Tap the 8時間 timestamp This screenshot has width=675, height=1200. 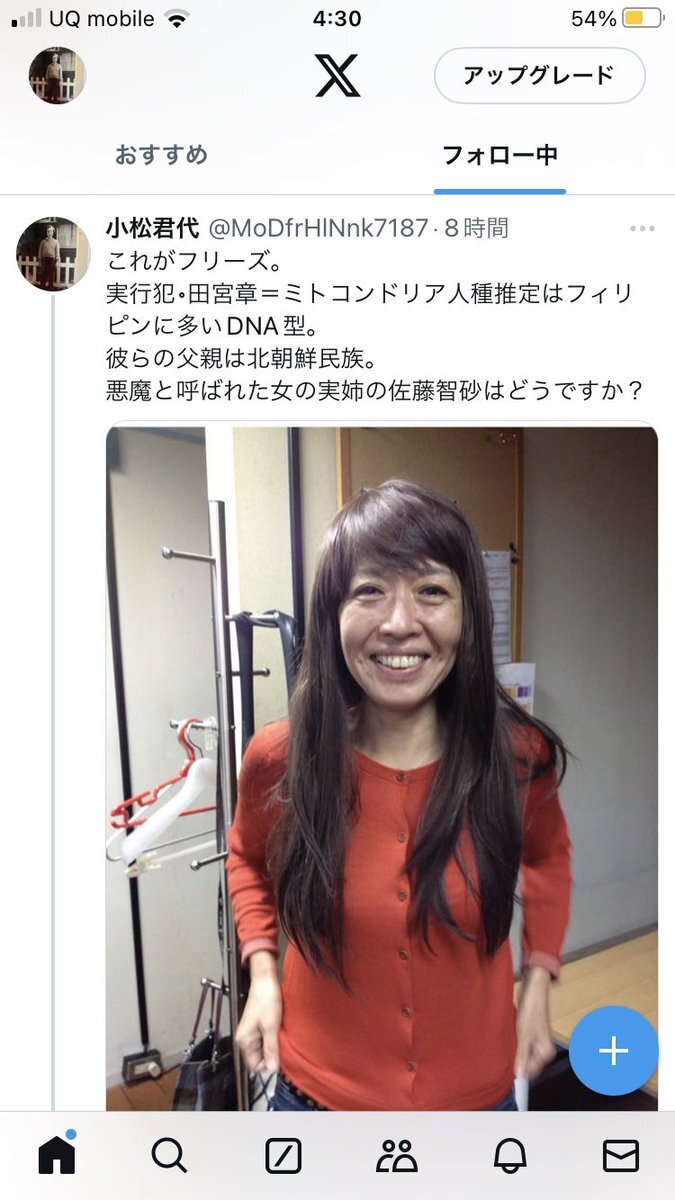(x=477, y=228)
